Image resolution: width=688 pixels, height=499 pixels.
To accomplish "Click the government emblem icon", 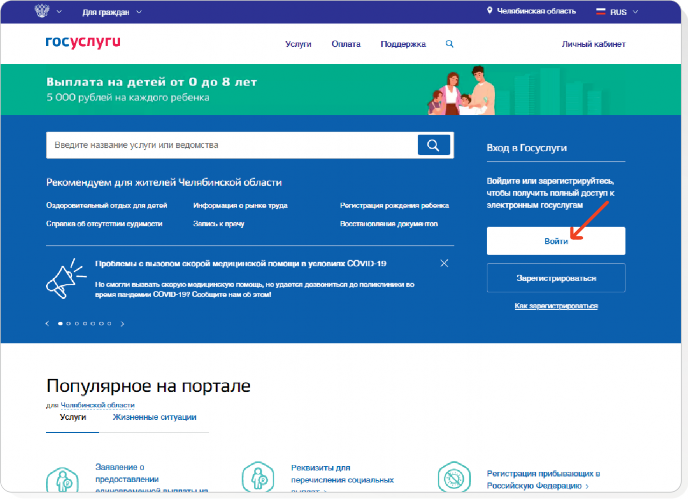I will 42,11.
